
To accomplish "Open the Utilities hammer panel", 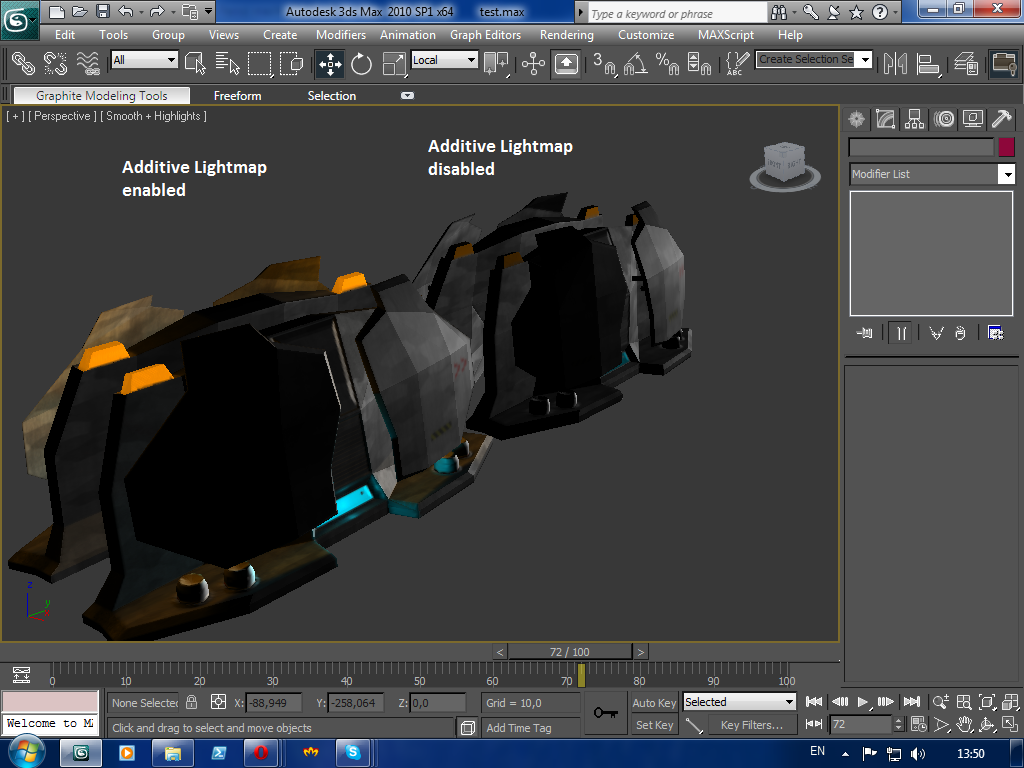I will pos(1001,119).
